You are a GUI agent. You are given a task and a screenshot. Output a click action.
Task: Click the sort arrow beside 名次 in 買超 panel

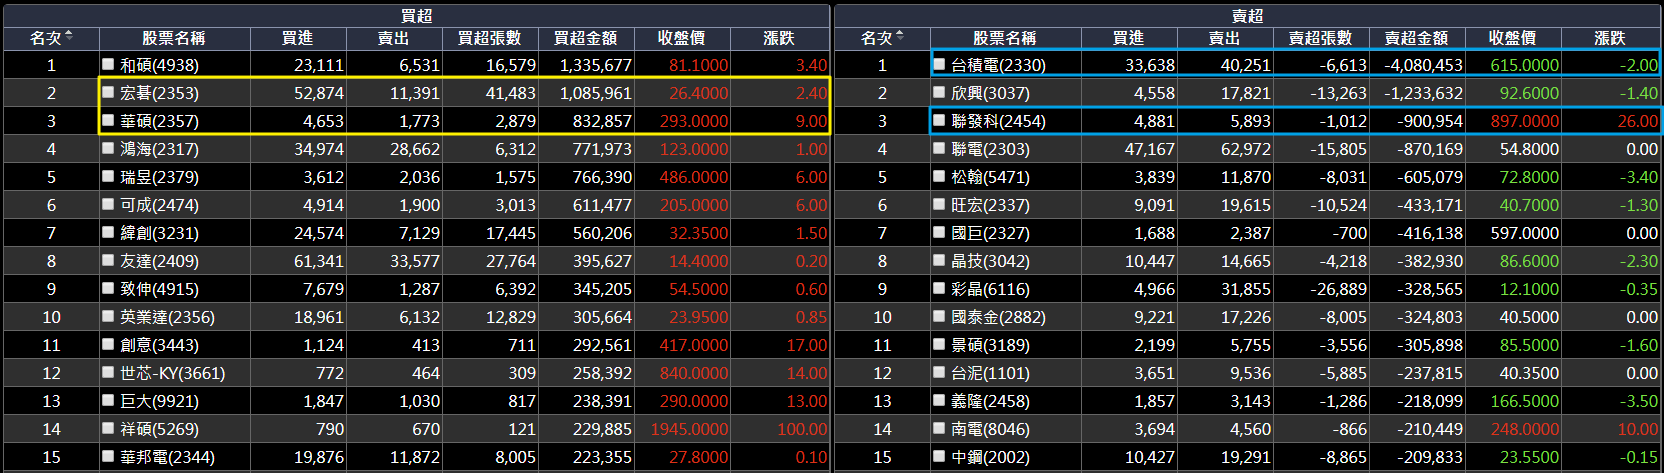(x=68, y=37)
